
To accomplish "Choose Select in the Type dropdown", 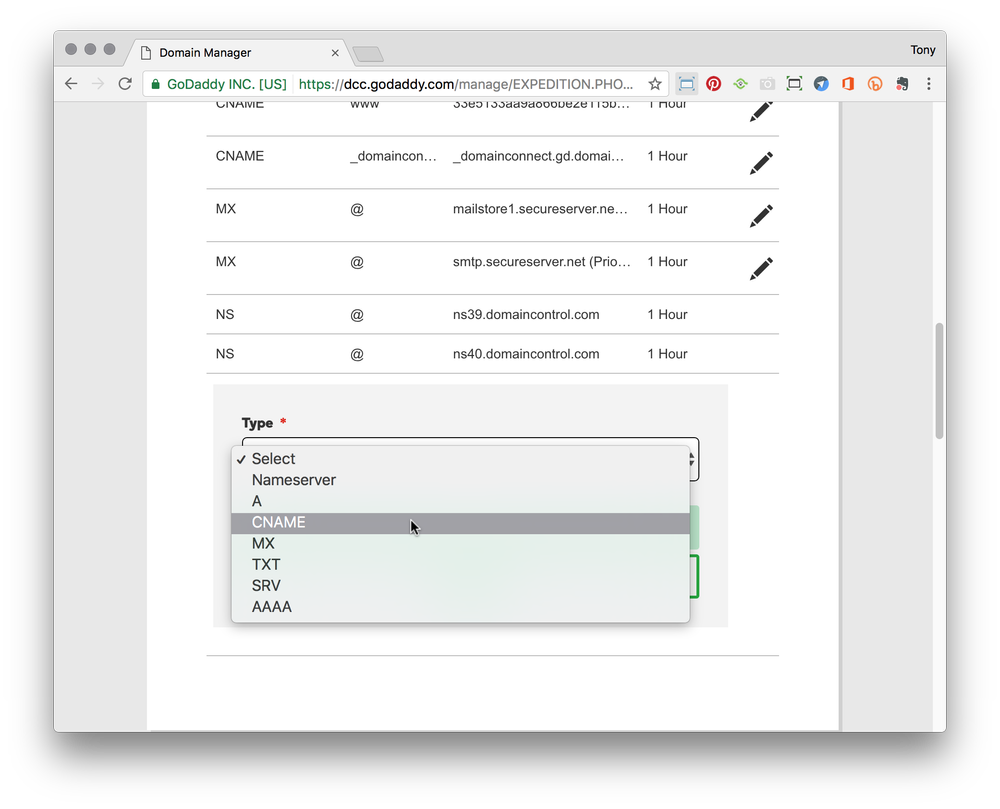I will (460, 458).
